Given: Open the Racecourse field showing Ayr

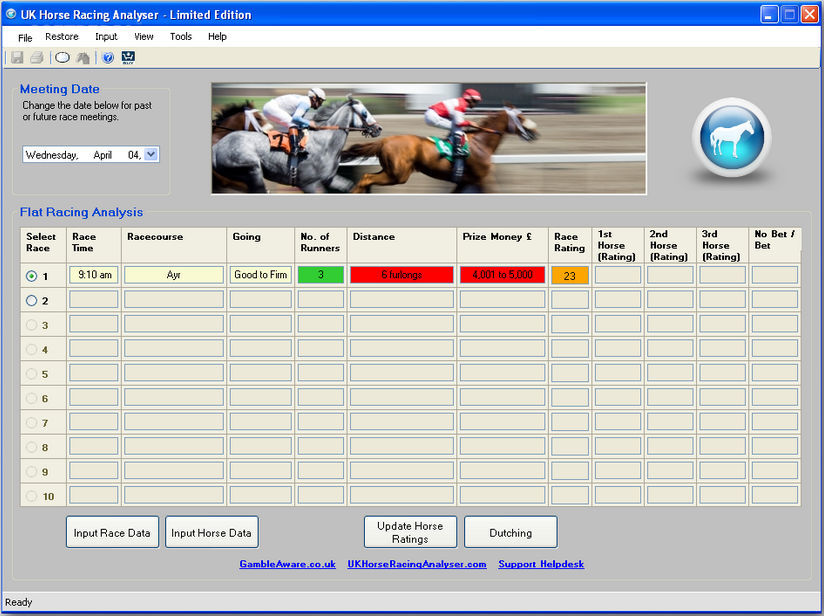Looking at the screenshot, I should pos(173,275).
